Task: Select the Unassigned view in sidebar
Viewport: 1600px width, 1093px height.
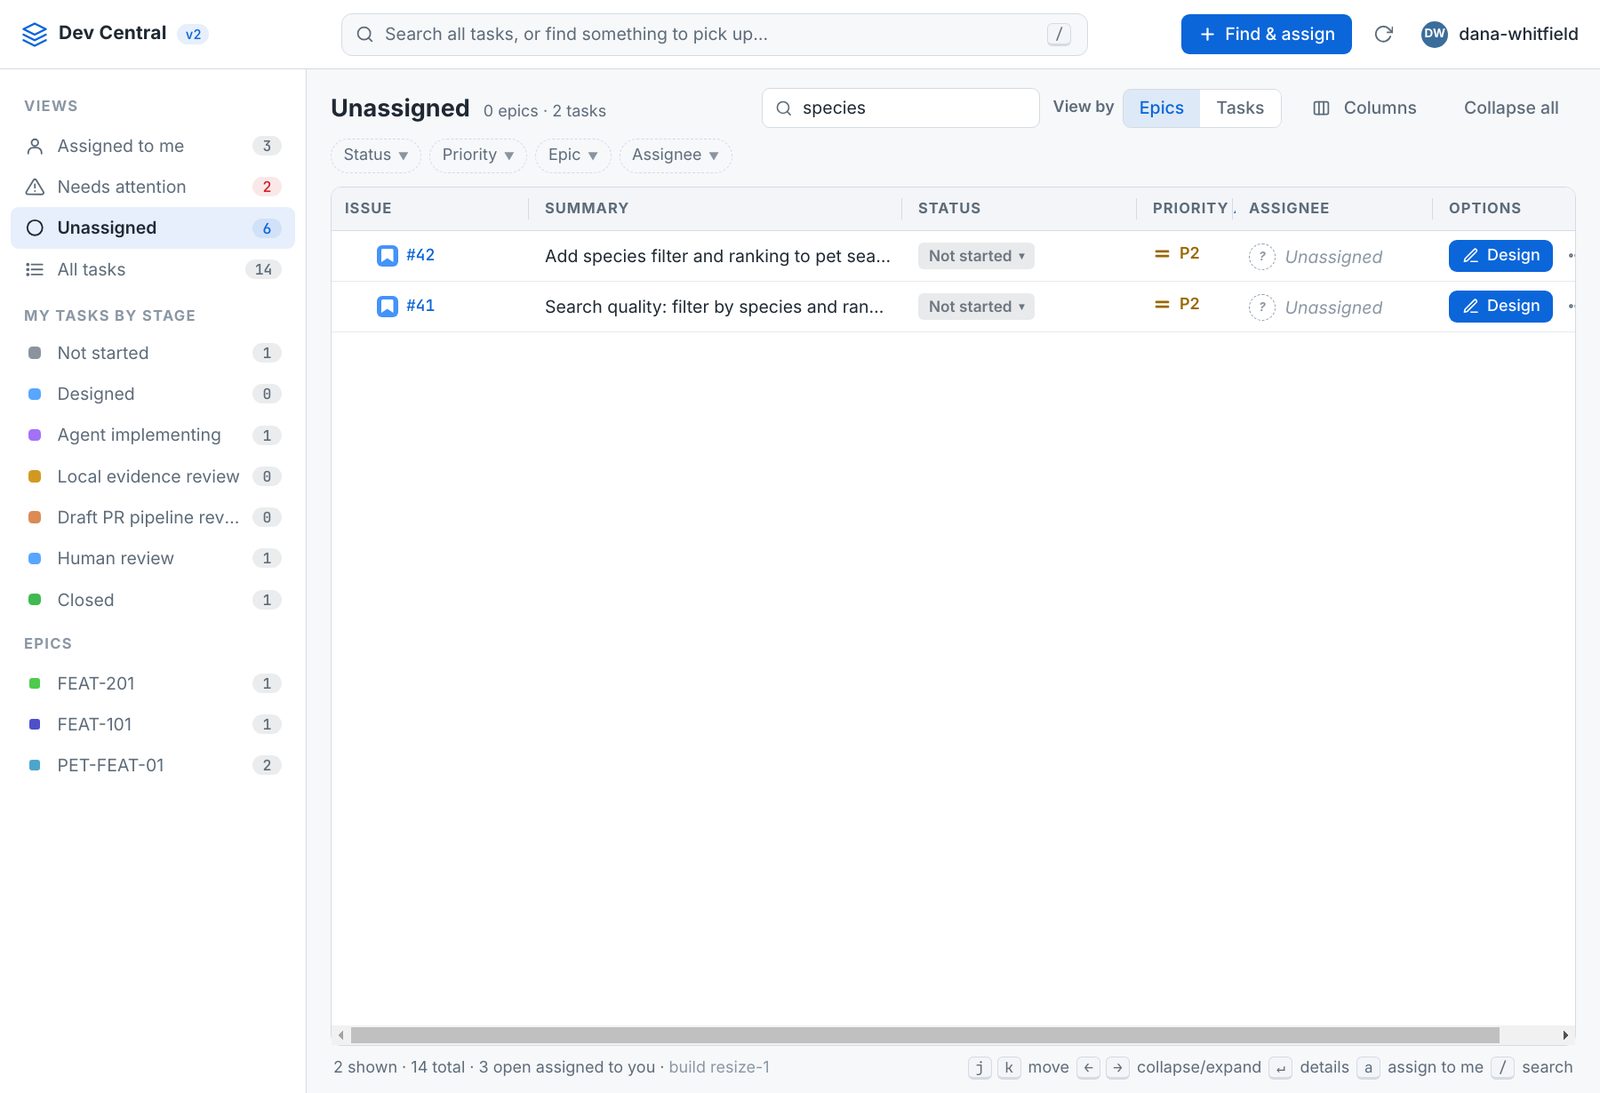Action: [153, 228]
